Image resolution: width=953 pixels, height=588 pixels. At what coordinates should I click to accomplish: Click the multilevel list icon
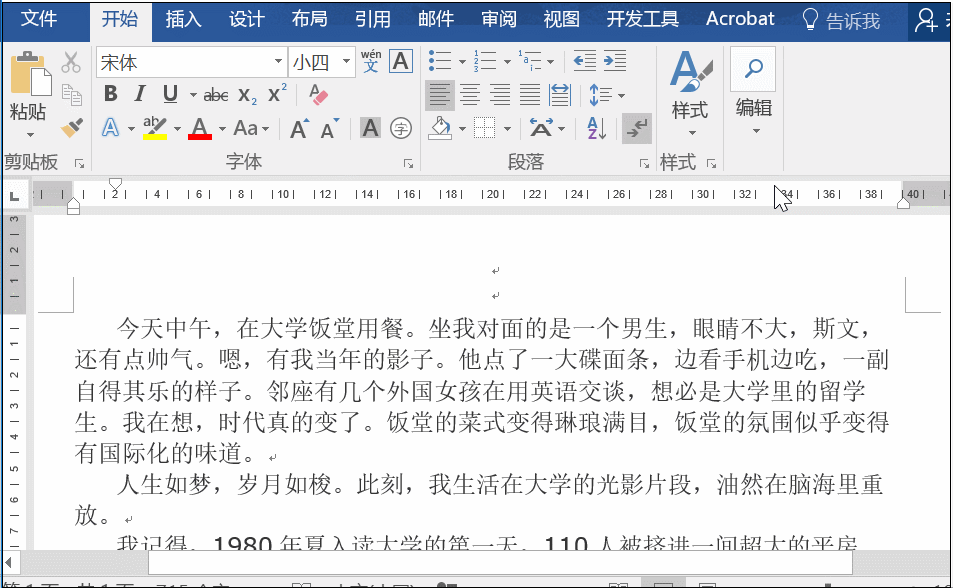530,61
